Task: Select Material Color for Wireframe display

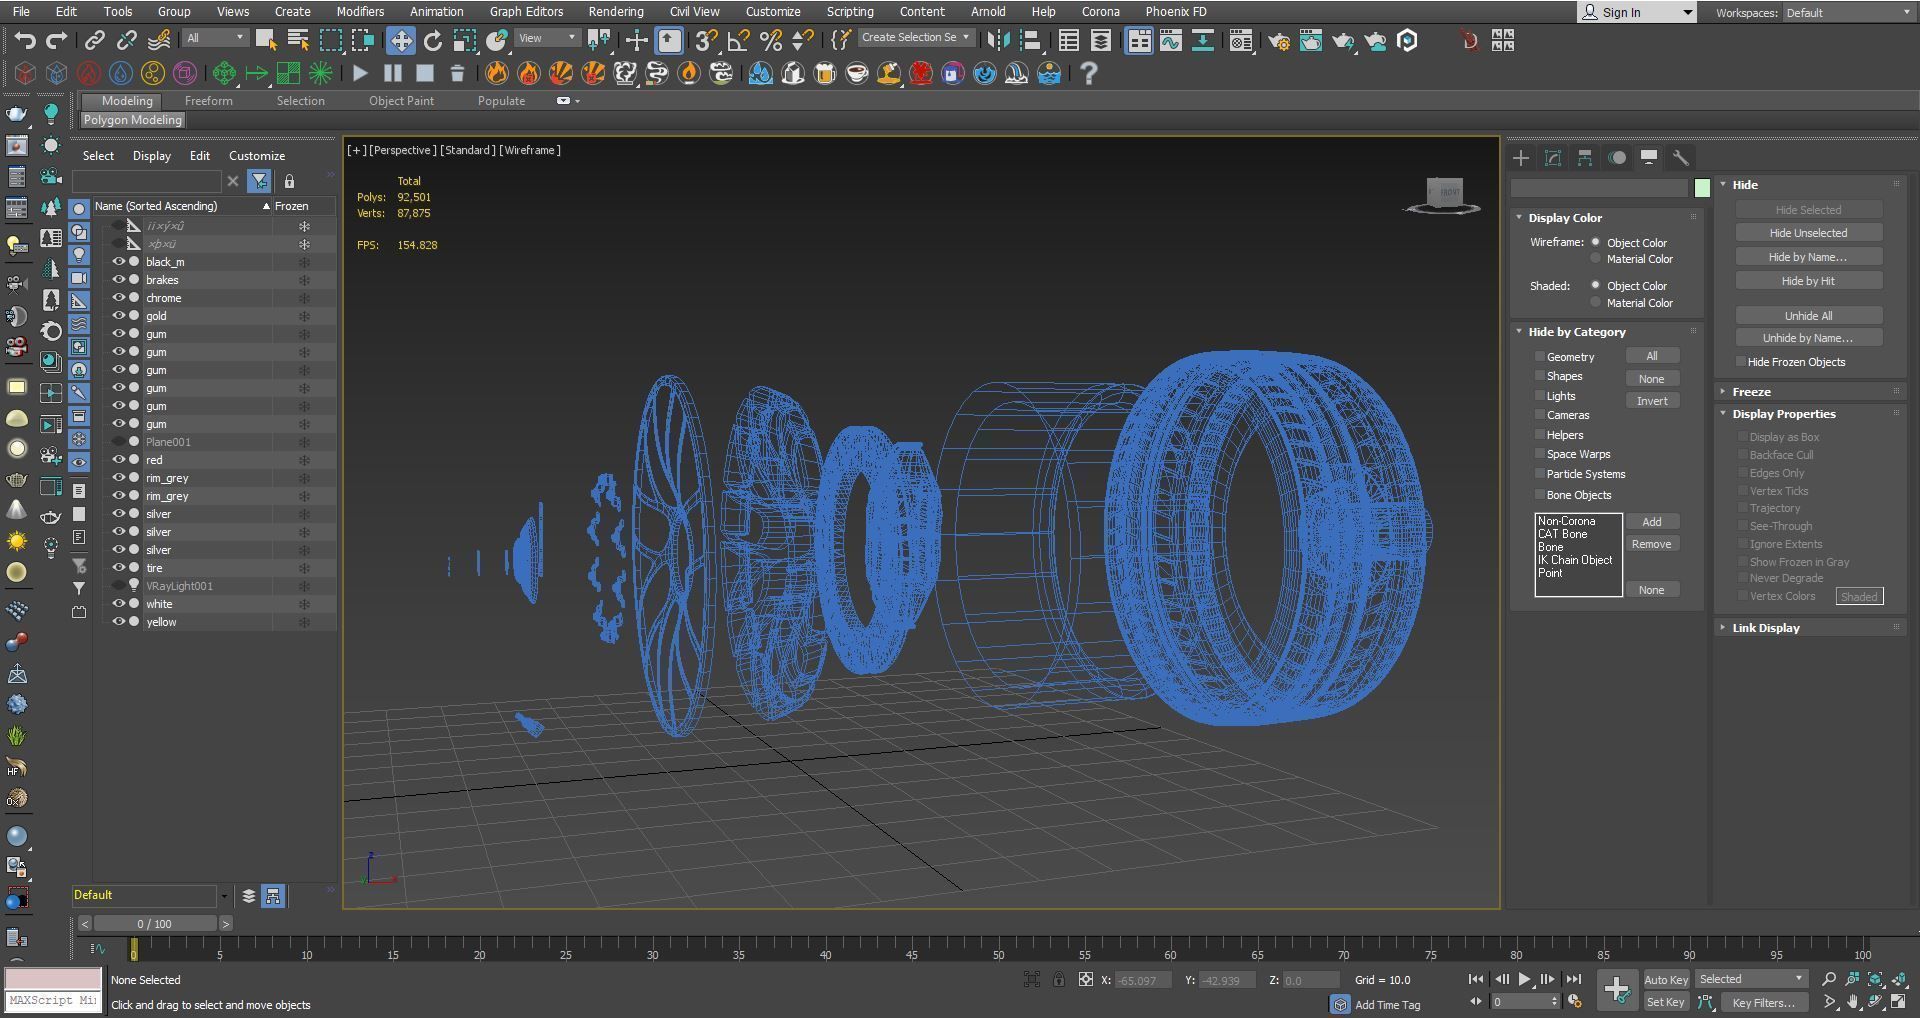Action: click(x=1596, y=259)
